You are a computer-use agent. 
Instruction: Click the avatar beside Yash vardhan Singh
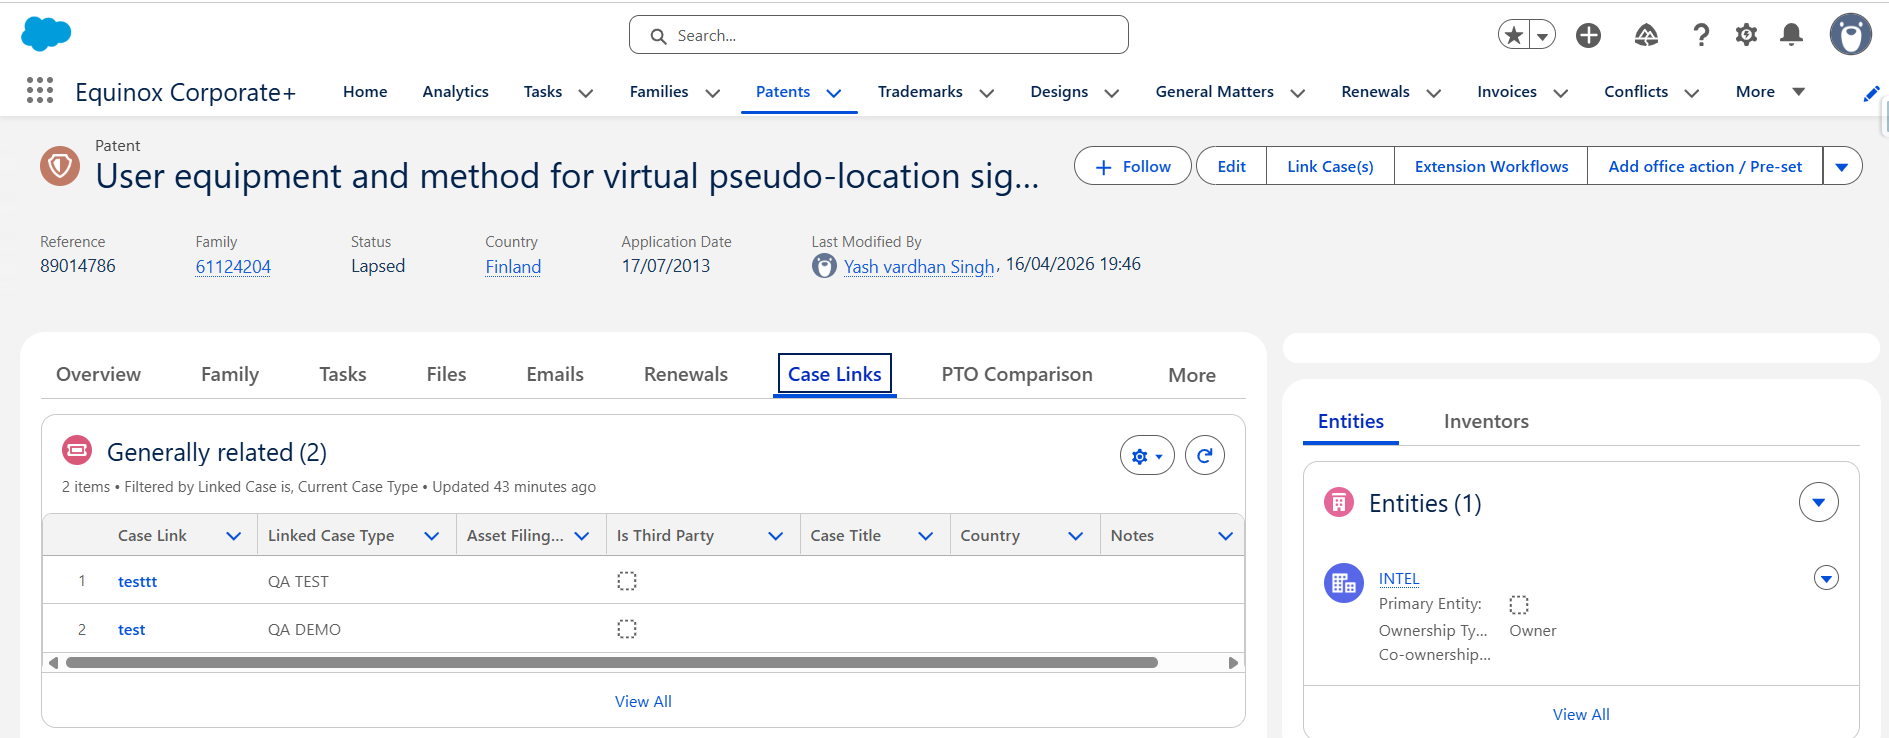click(824, 266)
